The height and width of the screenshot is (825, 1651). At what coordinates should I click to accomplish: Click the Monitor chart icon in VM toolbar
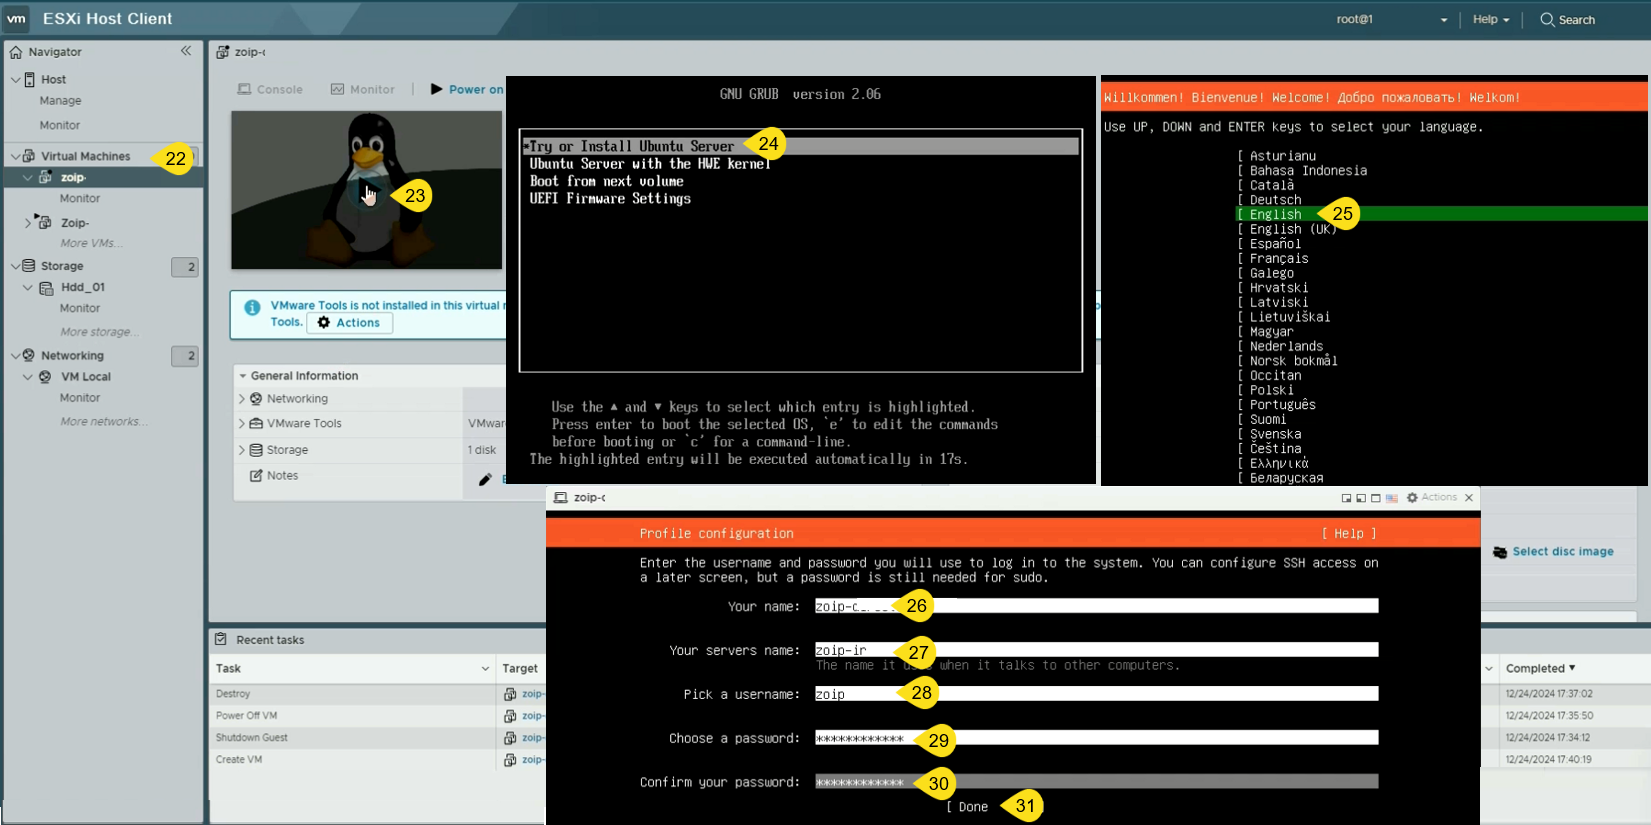coord(338,89)
